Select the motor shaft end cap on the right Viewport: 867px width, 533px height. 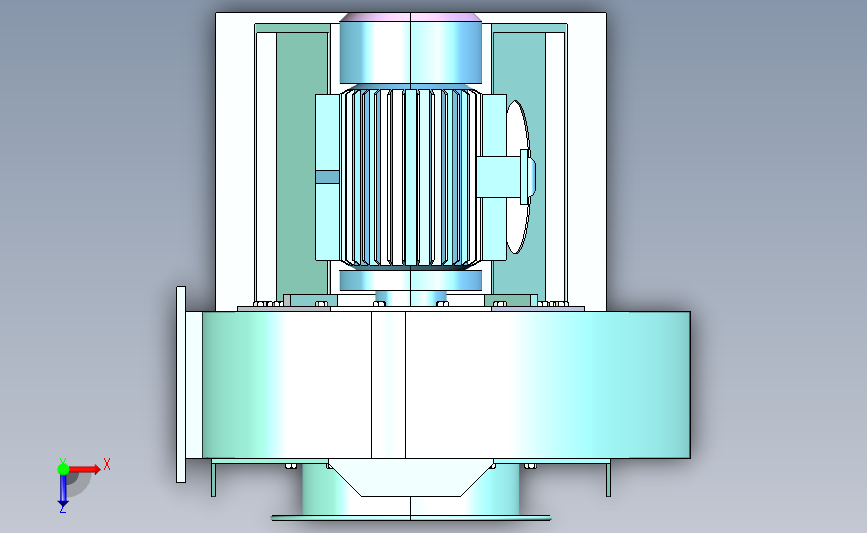click(528, 176)
